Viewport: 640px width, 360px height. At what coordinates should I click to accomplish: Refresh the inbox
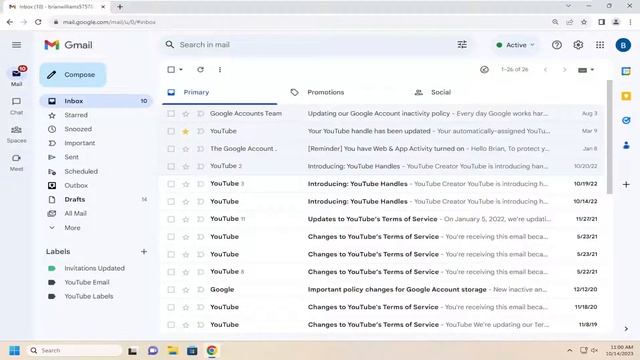[x=200, y=69]
